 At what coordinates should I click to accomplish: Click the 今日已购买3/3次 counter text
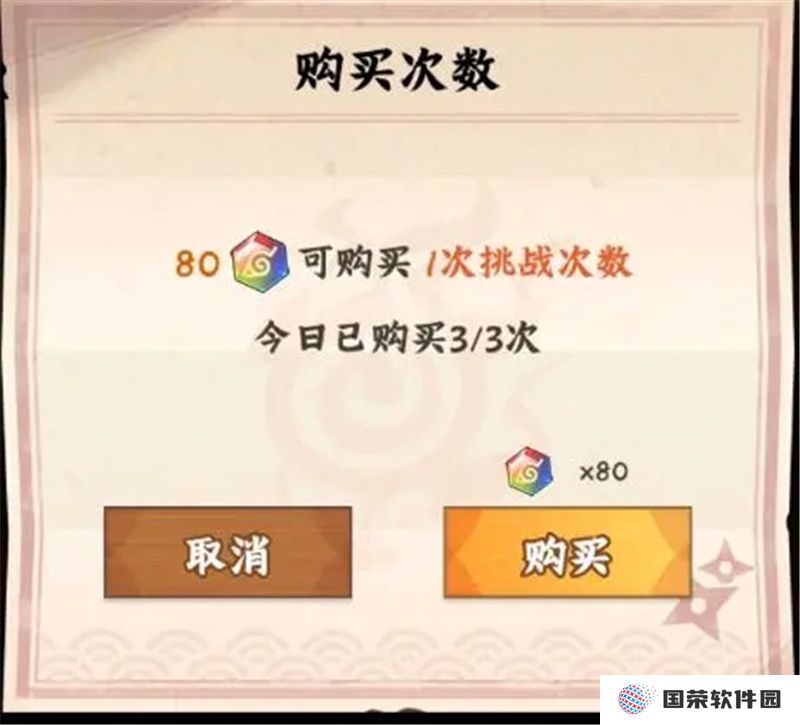397,339
